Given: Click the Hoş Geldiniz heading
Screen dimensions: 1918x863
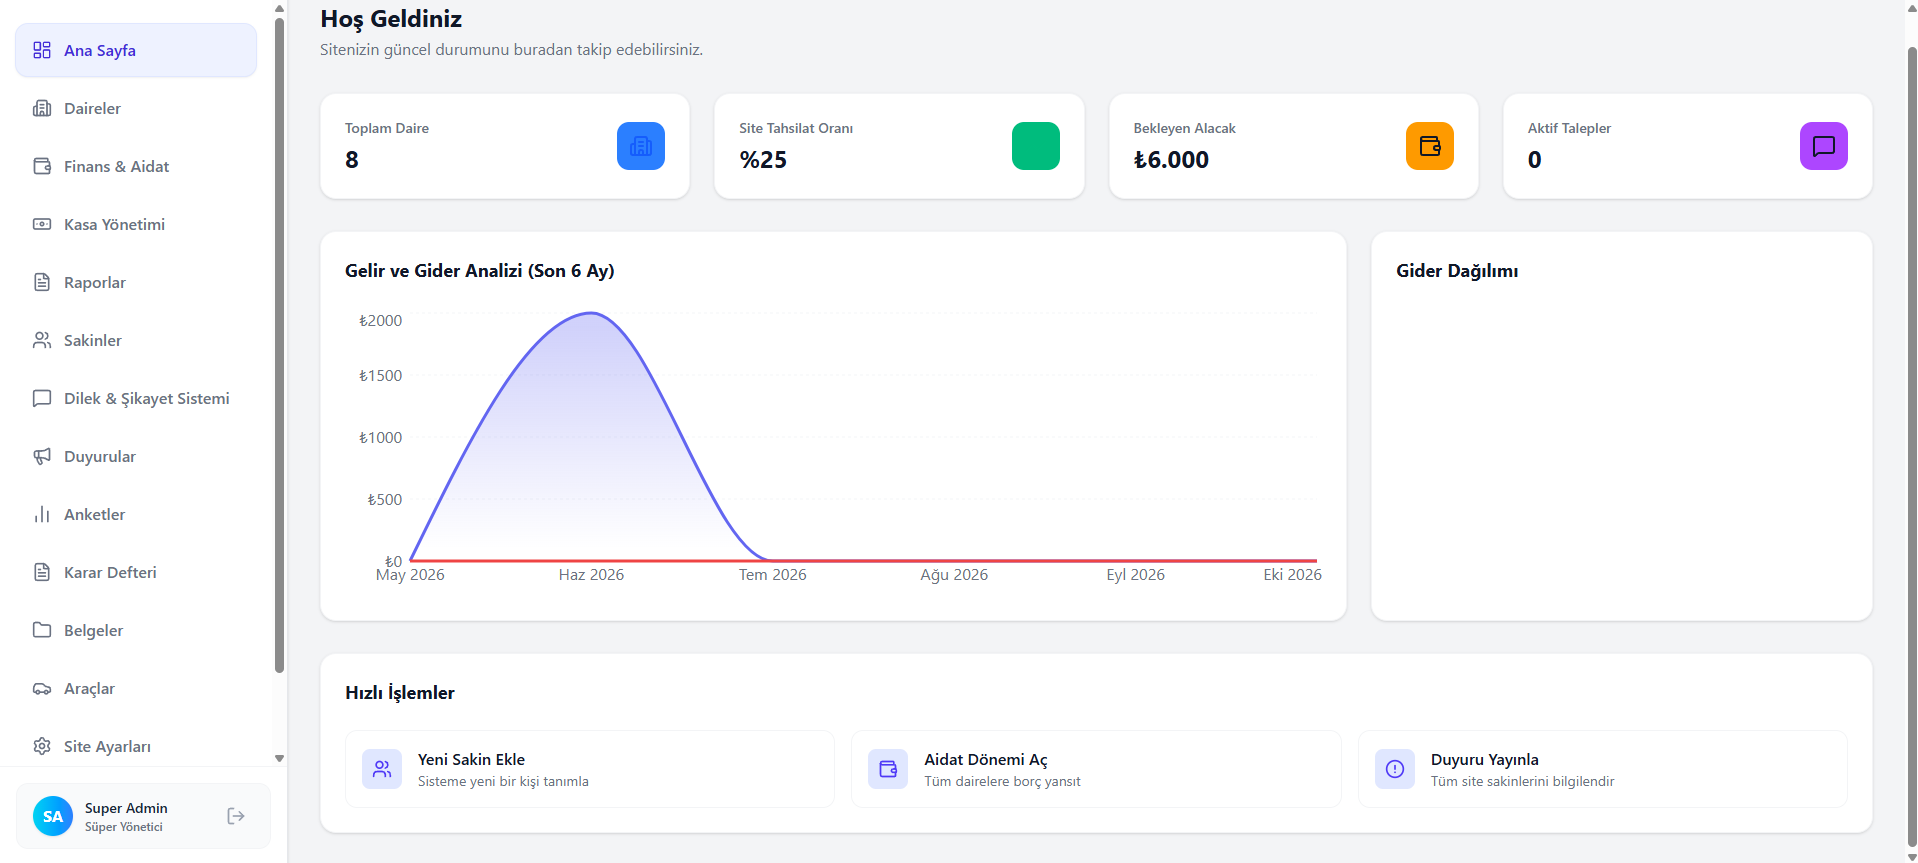Looking at the screenshot, I should 391,19.
